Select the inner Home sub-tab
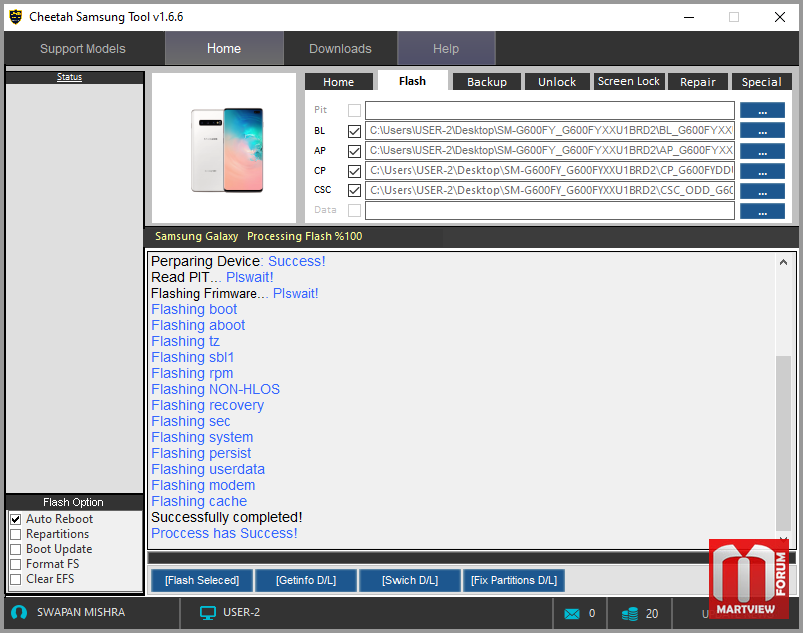Viewport: 803px width, 633px height. (339, 82)
